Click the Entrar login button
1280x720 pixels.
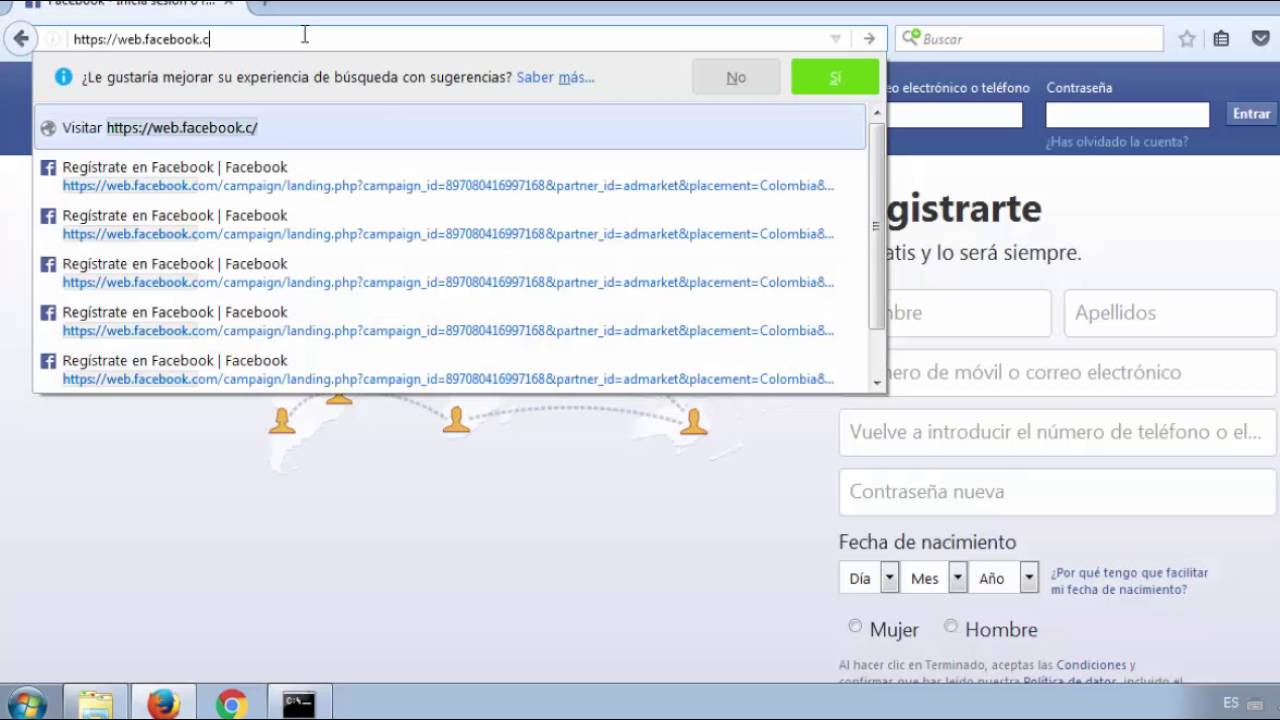(1251, 114)
